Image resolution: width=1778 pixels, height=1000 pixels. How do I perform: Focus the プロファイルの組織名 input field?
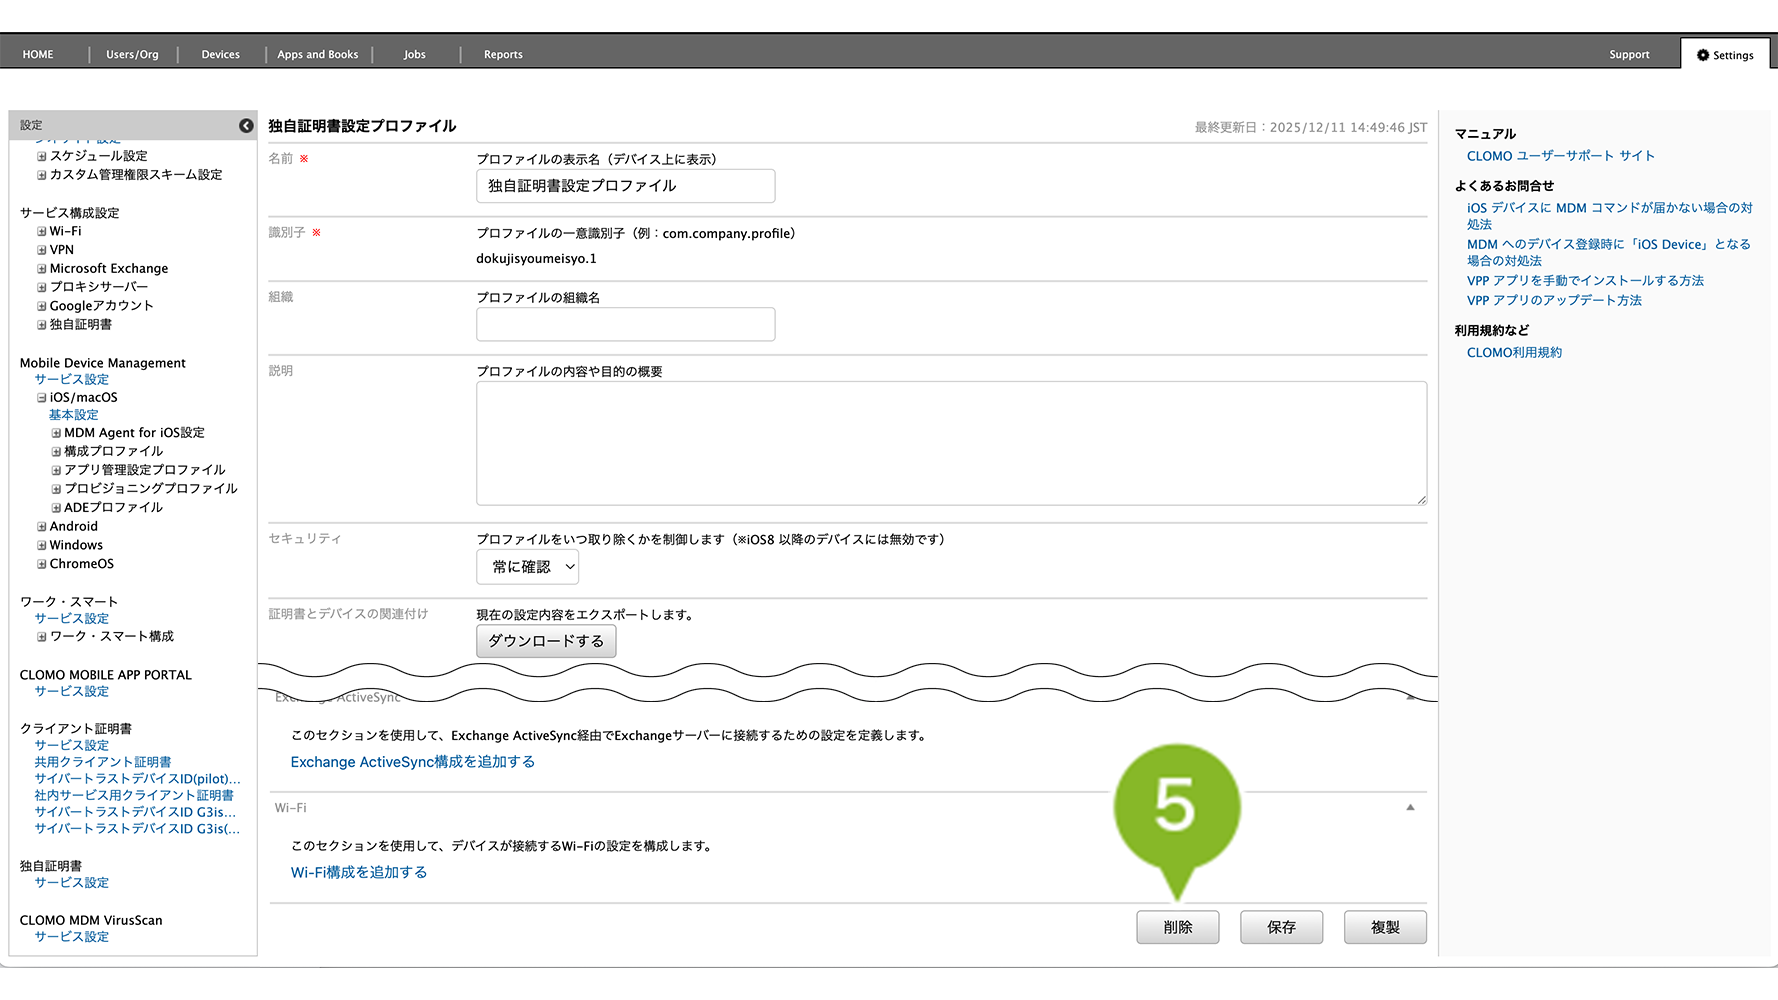[x=625, y=324]
